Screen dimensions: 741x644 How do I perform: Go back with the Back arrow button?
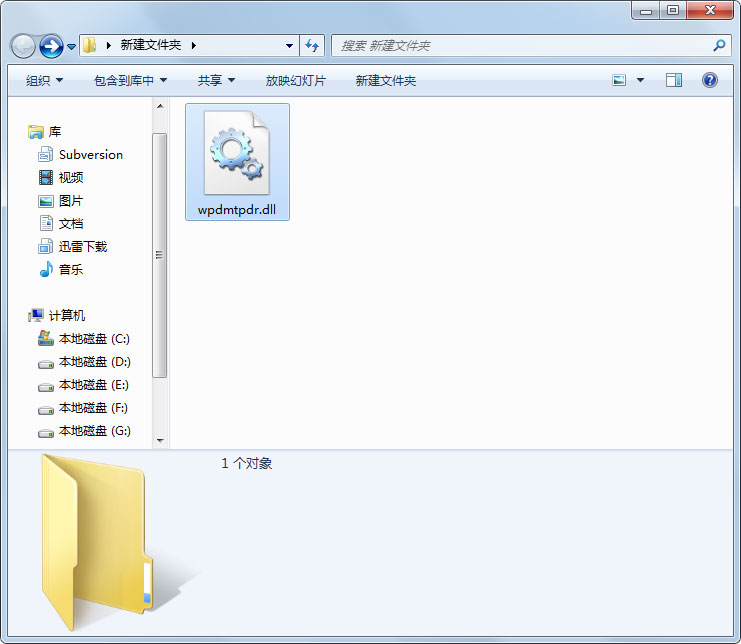(x=23, y=46)
